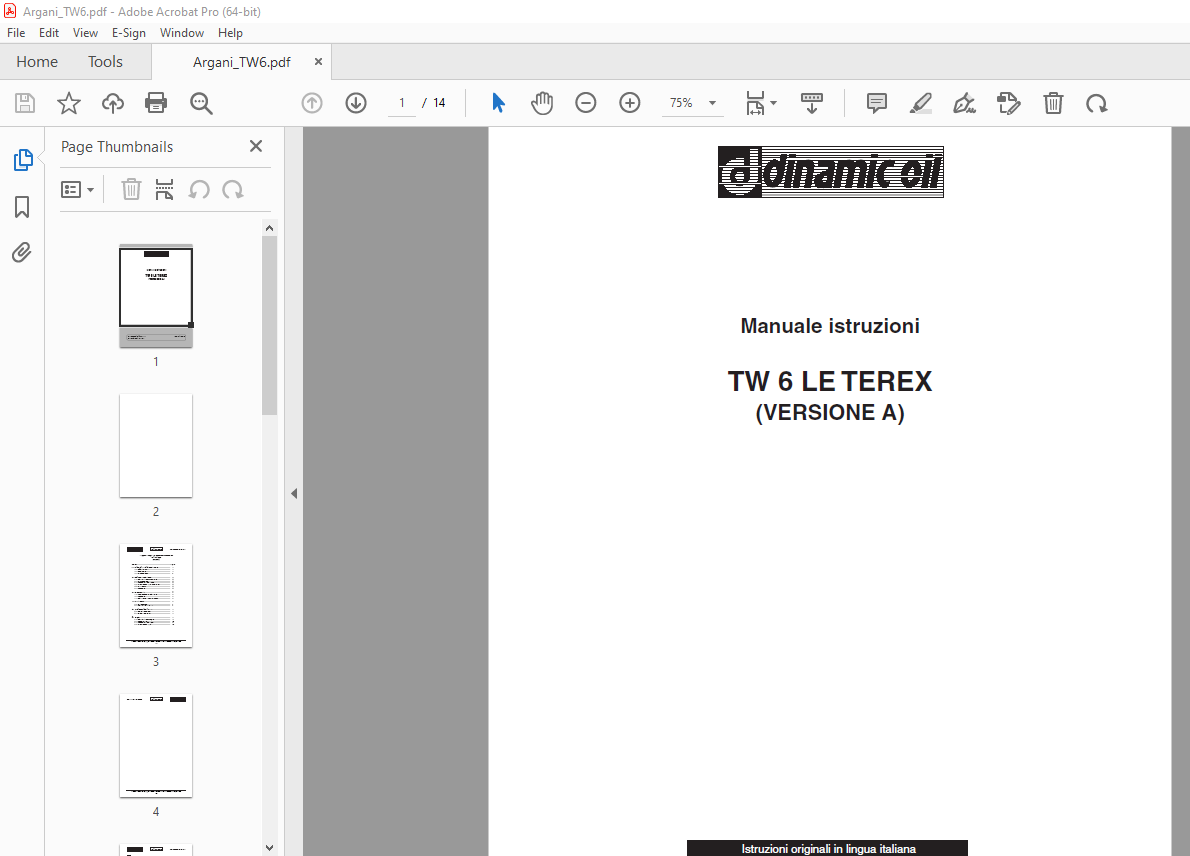This screenshot has height=856, width=1190.
Task: Click the dinamic oil logo
Action: 830,172
